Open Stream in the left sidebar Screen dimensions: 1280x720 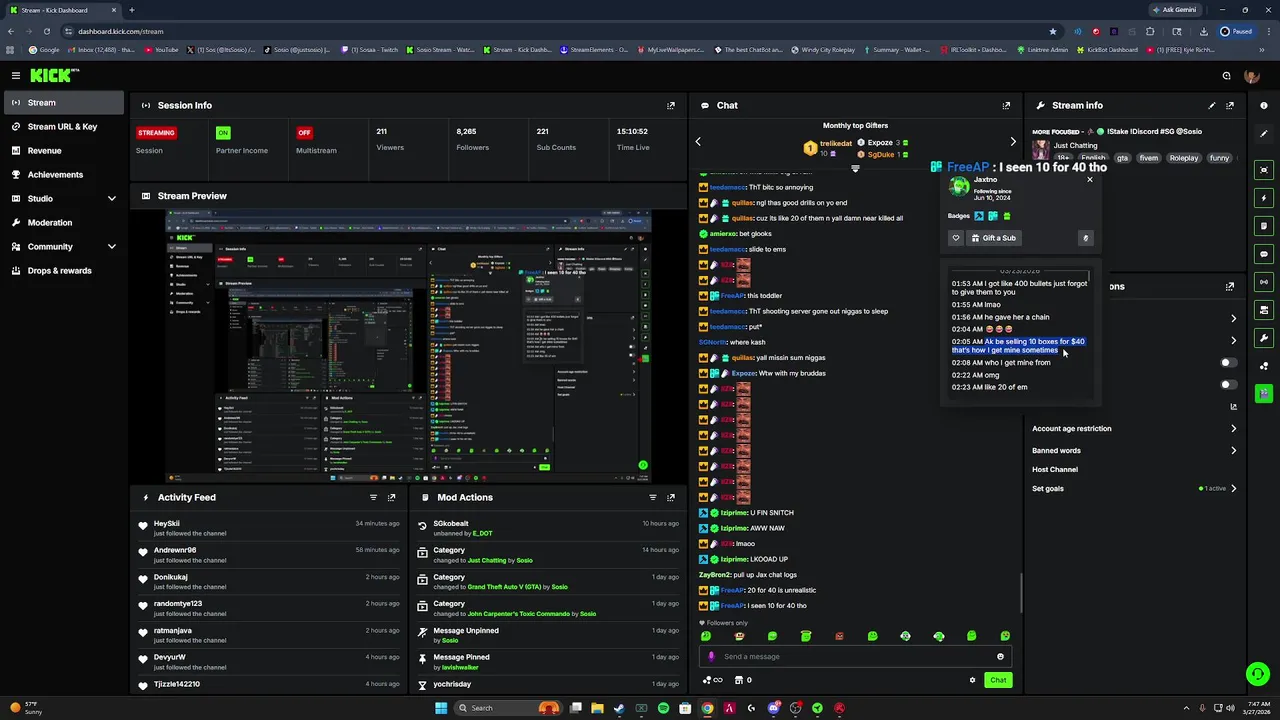[x=62, y=102]
